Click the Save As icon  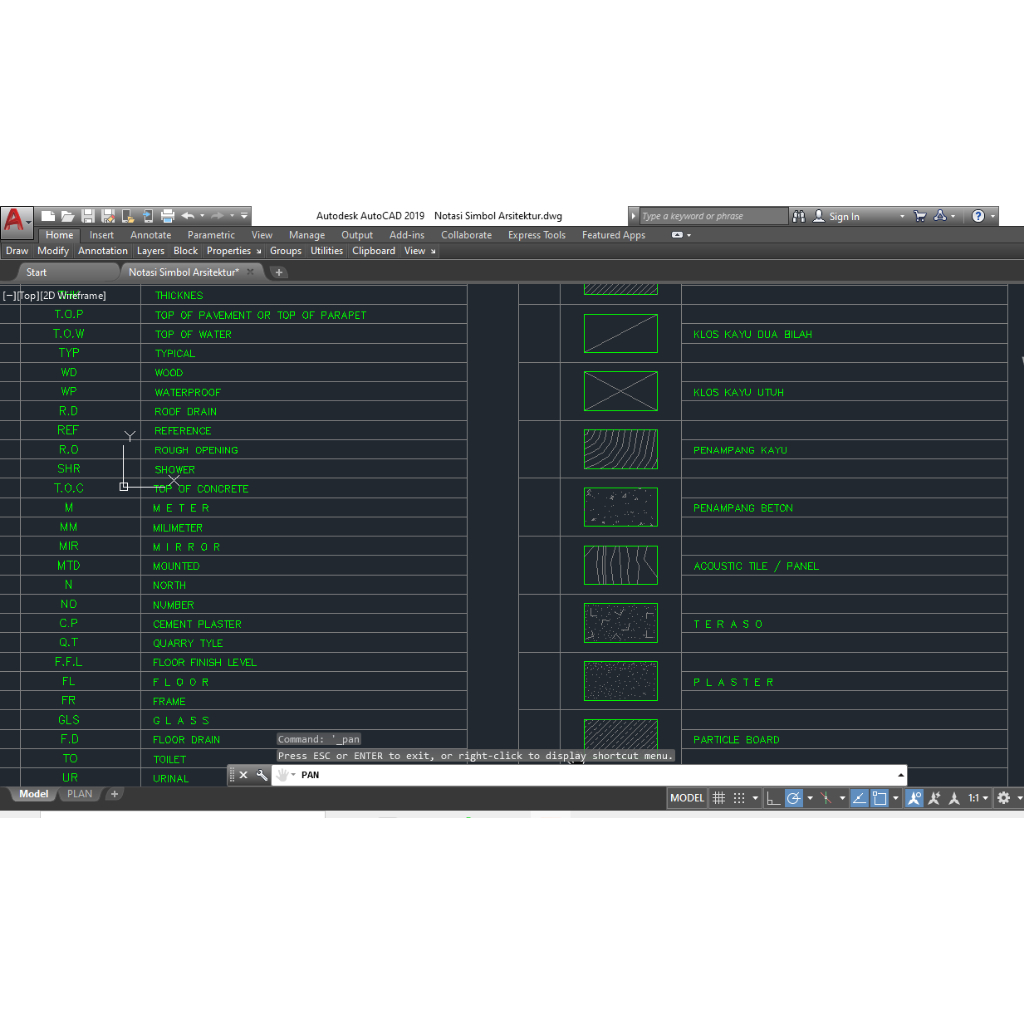108,216
